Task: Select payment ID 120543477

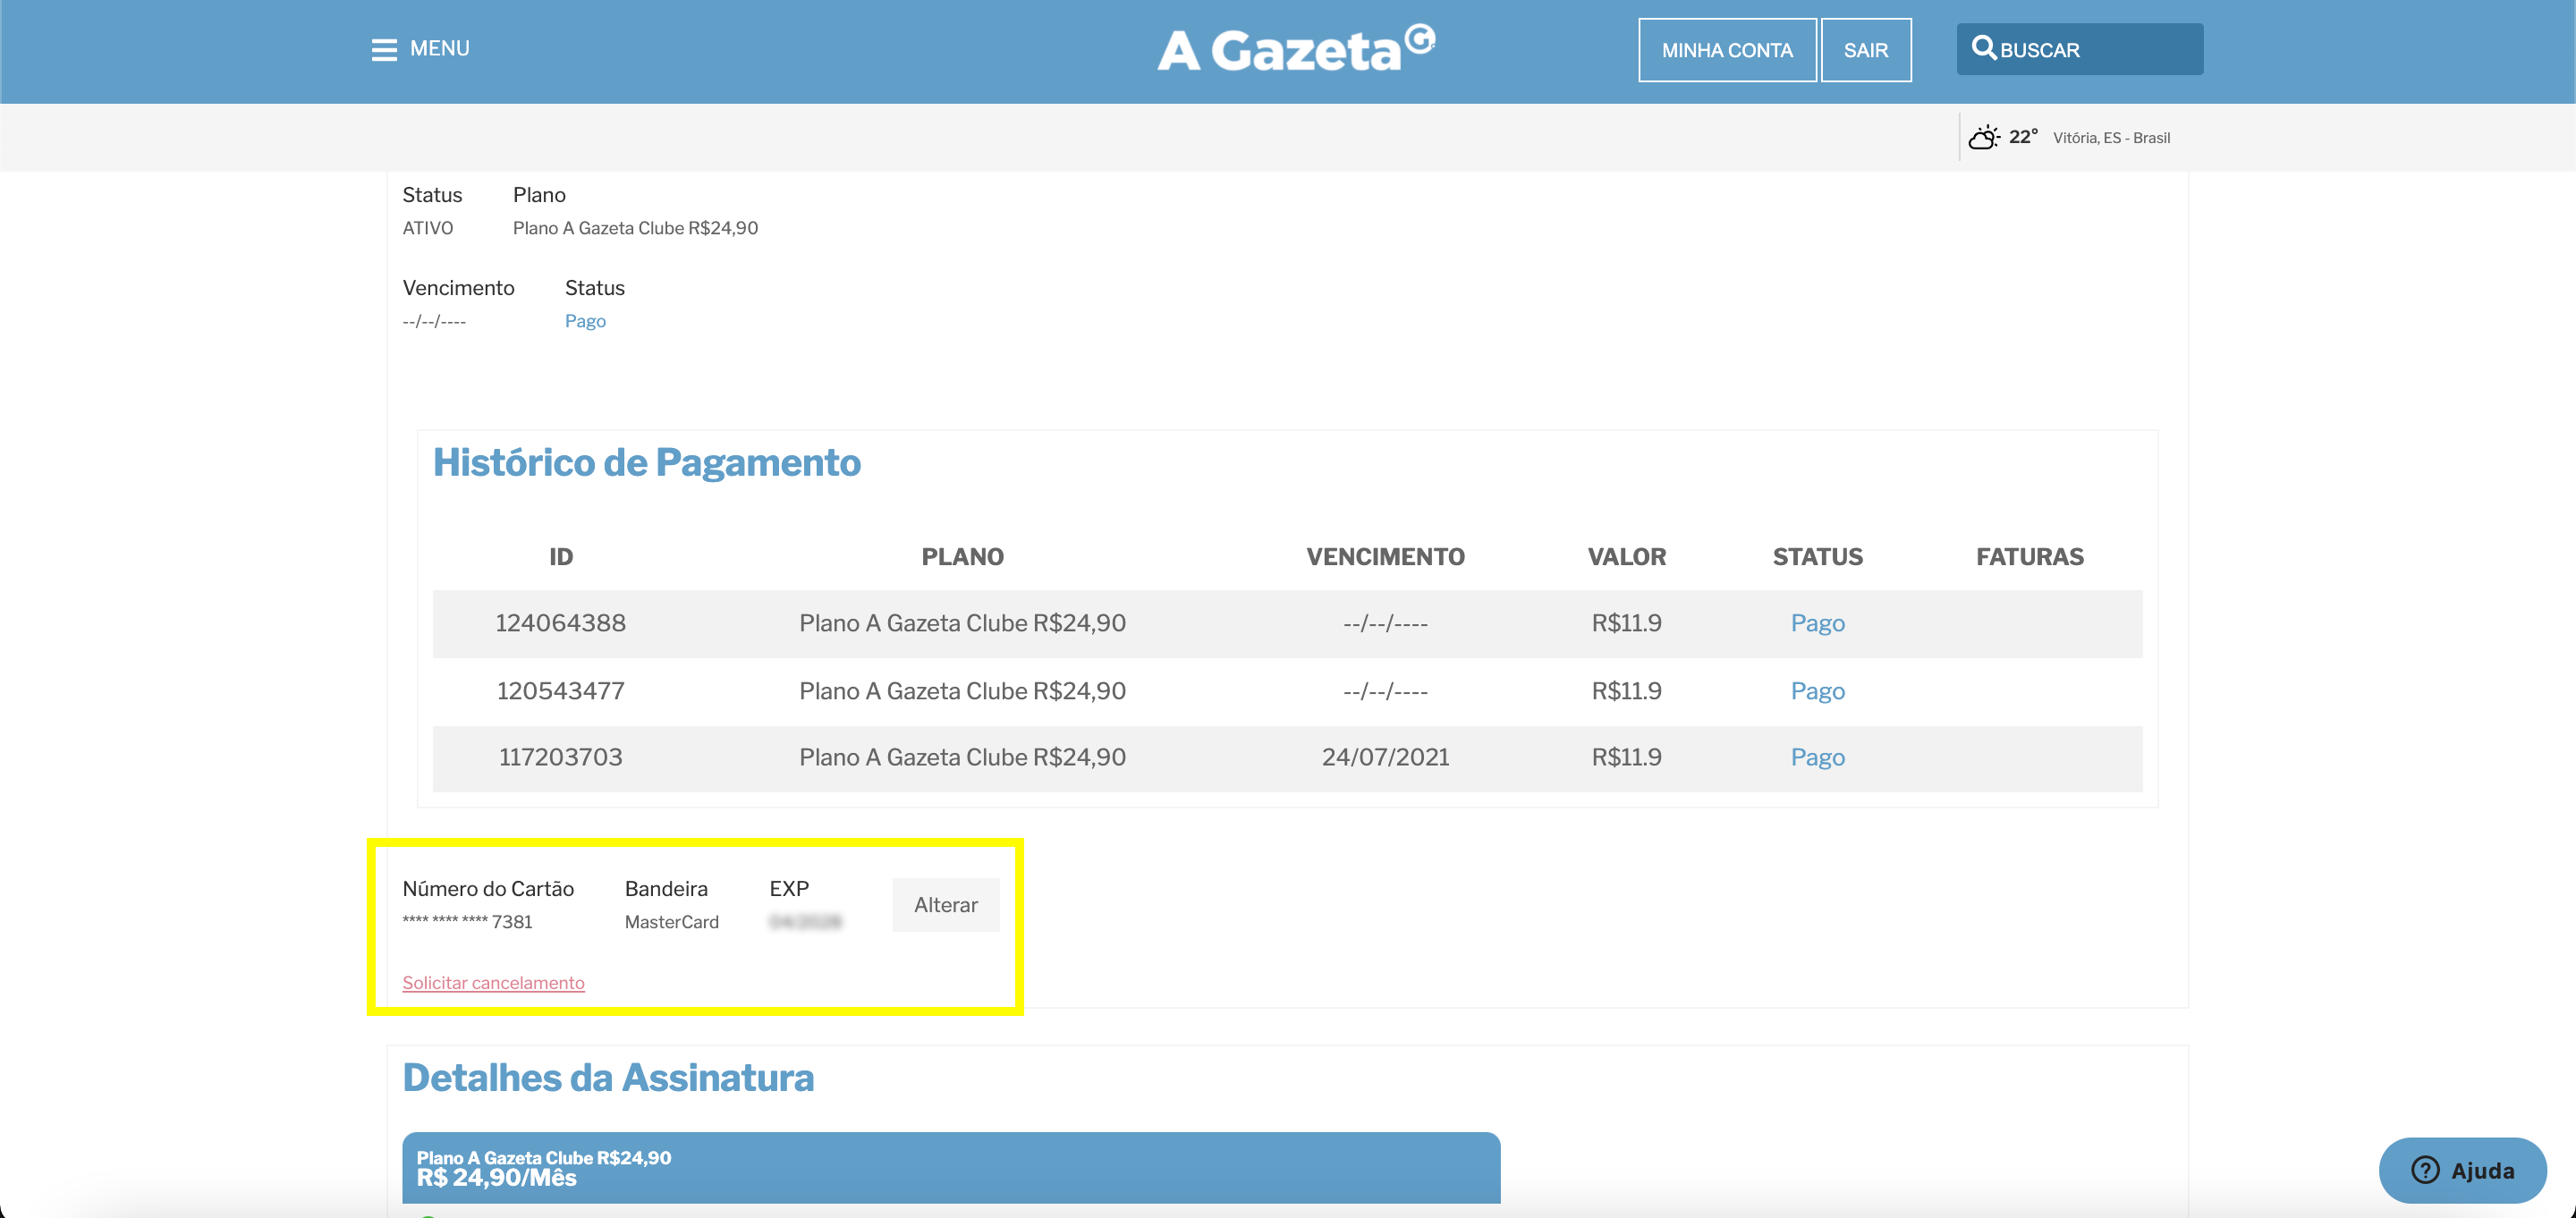Action: [x=561, y=691]
